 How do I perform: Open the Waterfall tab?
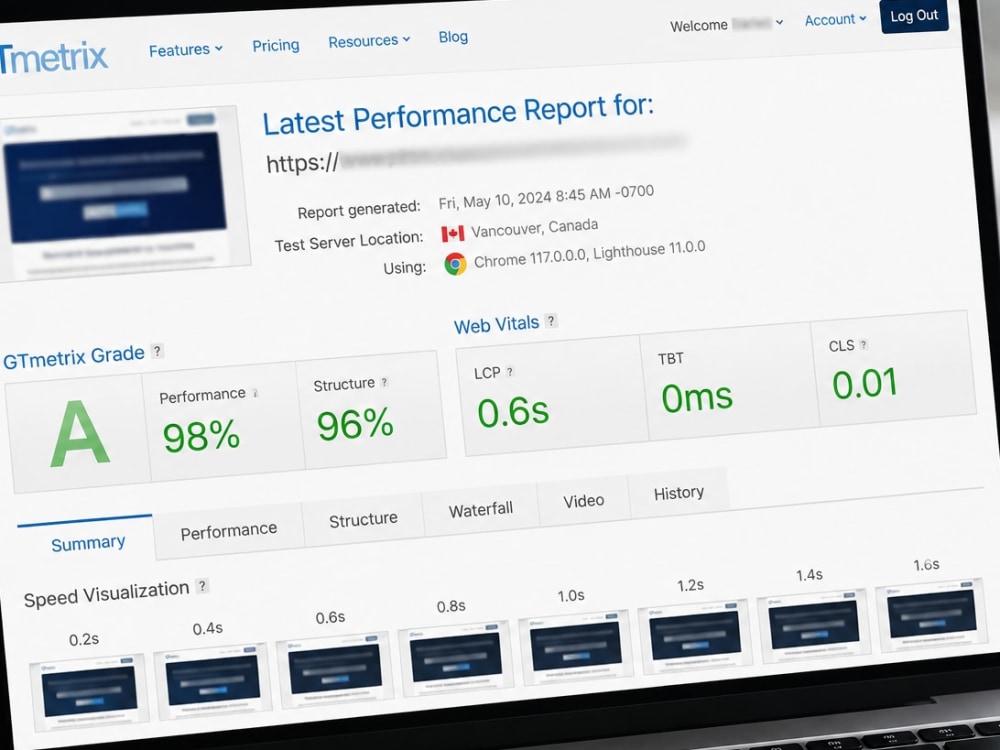[x=481, y=510]
